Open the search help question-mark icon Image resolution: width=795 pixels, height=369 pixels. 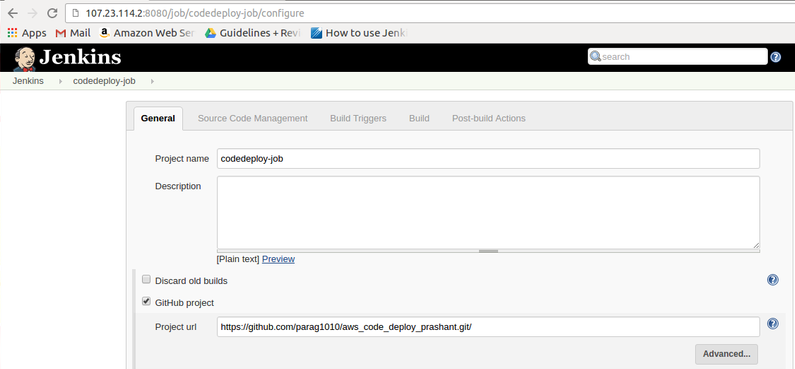[x=775, y=57]
